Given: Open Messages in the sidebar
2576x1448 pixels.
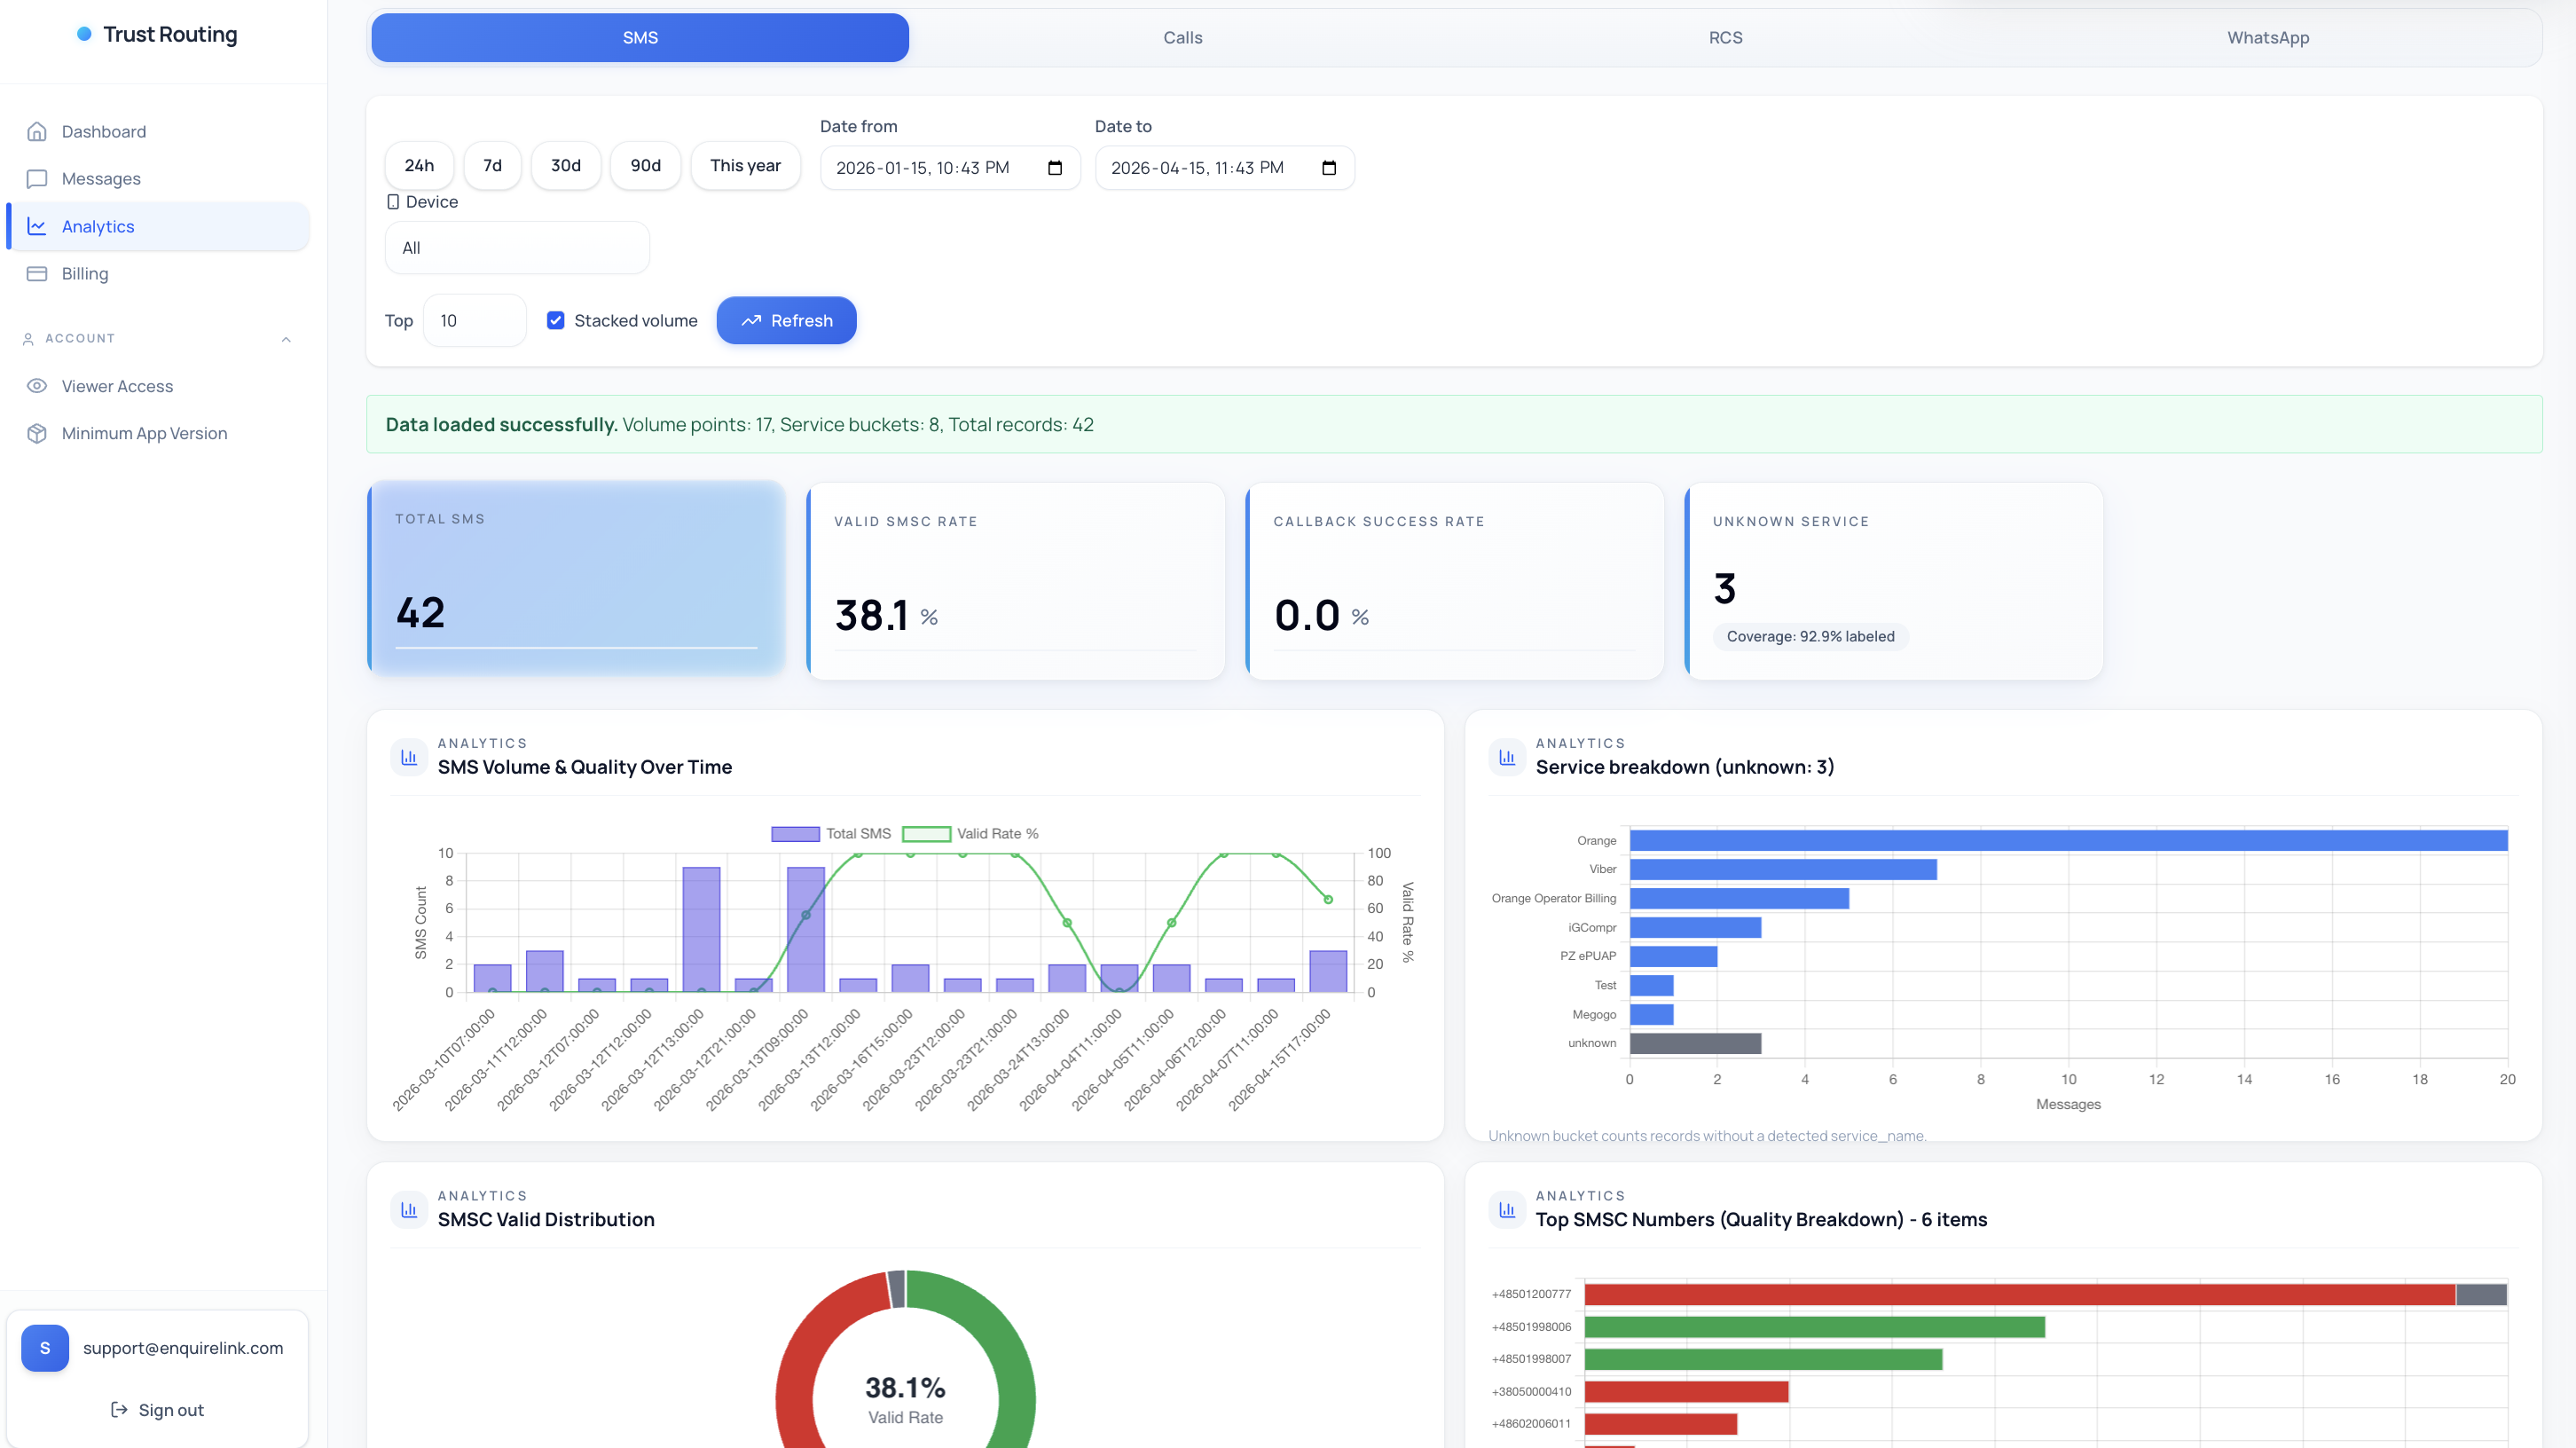Looking at the screenshot, I should click(158, 179).
